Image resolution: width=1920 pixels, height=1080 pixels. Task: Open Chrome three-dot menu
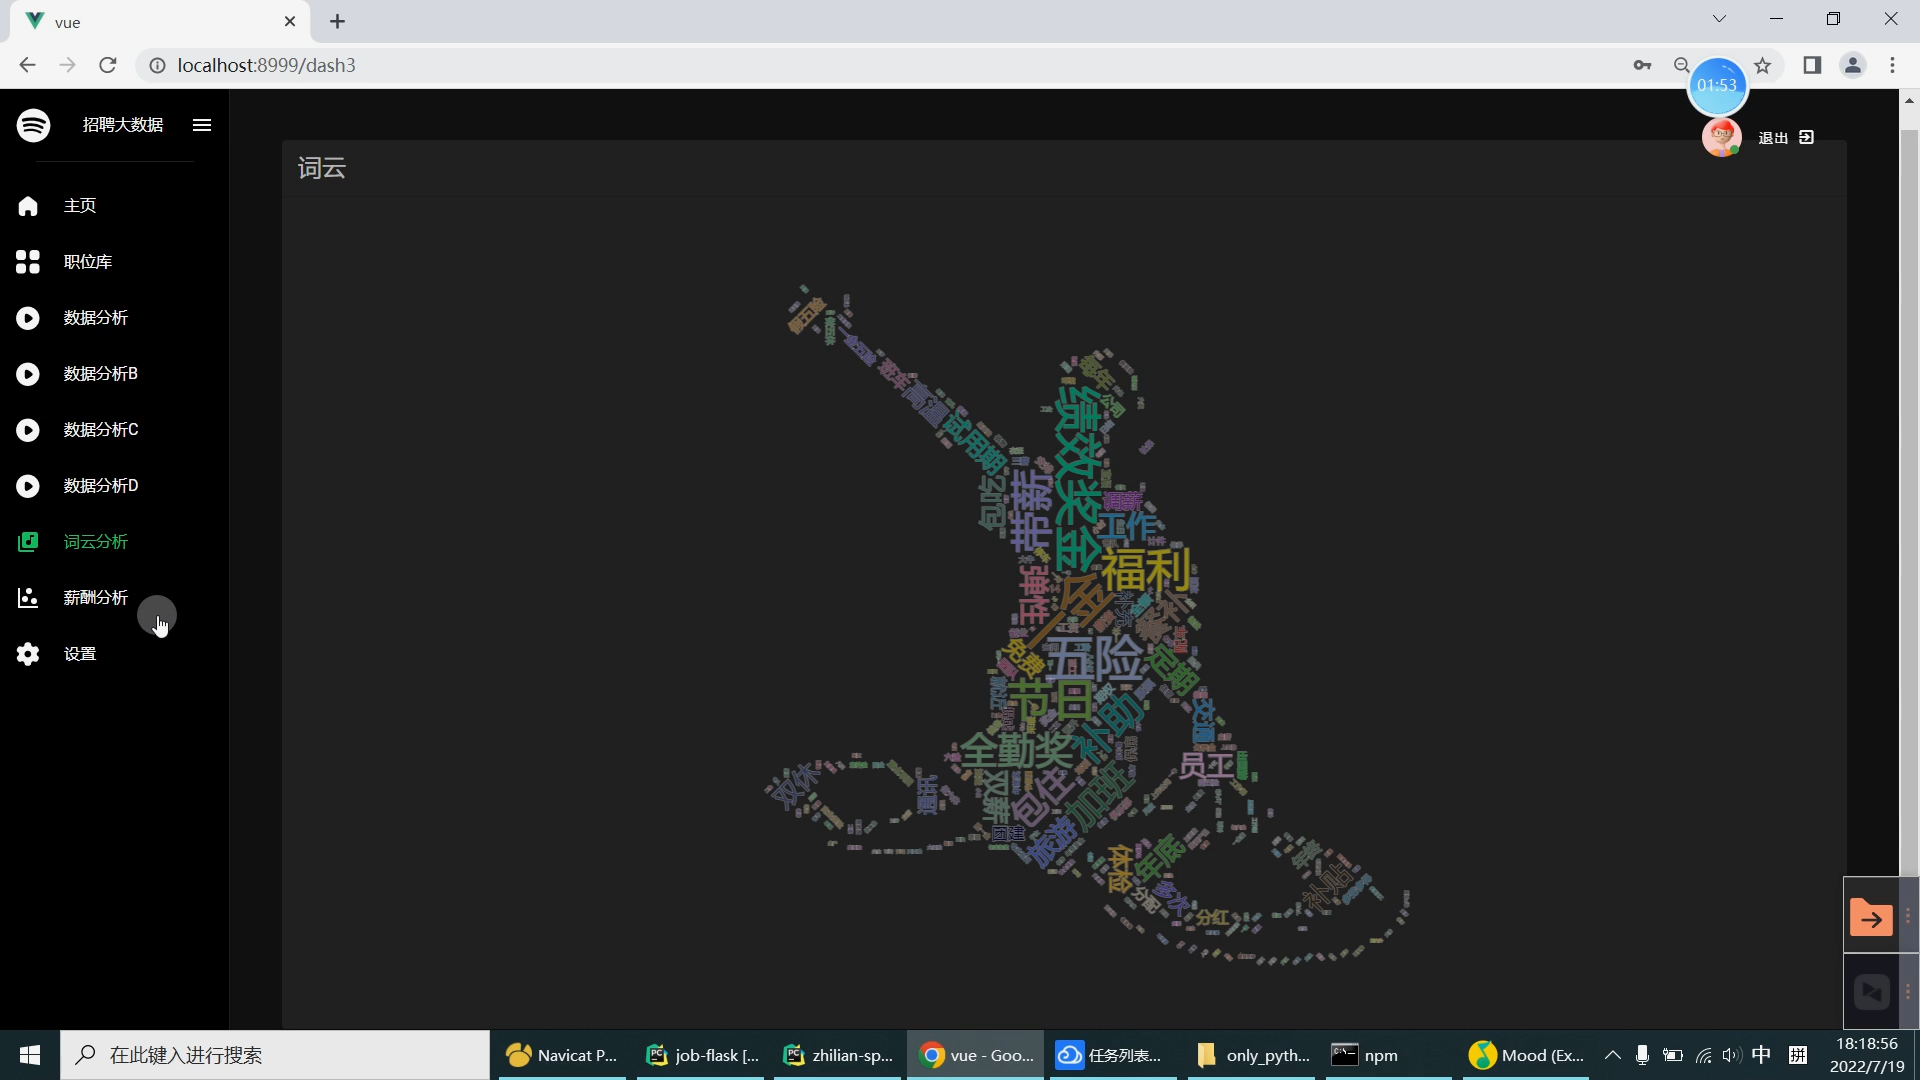(1892, 65)
